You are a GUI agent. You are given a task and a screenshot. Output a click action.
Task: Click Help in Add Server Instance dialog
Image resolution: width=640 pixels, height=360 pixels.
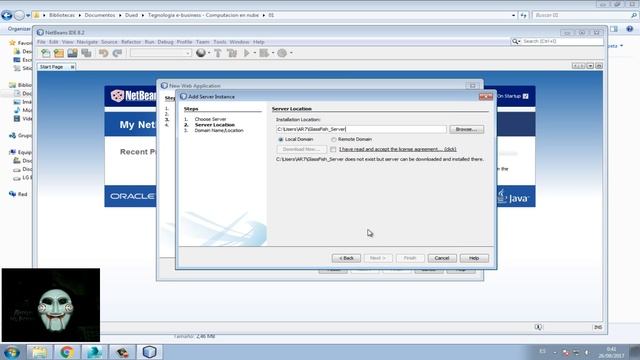pos(474,258)
